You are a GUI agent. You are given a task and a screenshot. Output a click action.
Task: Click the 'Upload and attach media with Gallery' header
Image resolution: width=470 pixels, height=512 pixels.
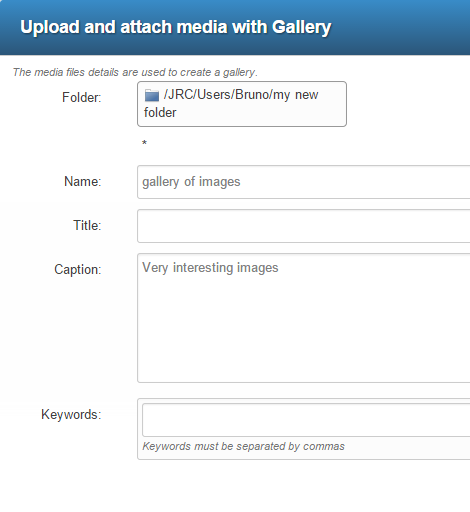click(x=176, y=27)
